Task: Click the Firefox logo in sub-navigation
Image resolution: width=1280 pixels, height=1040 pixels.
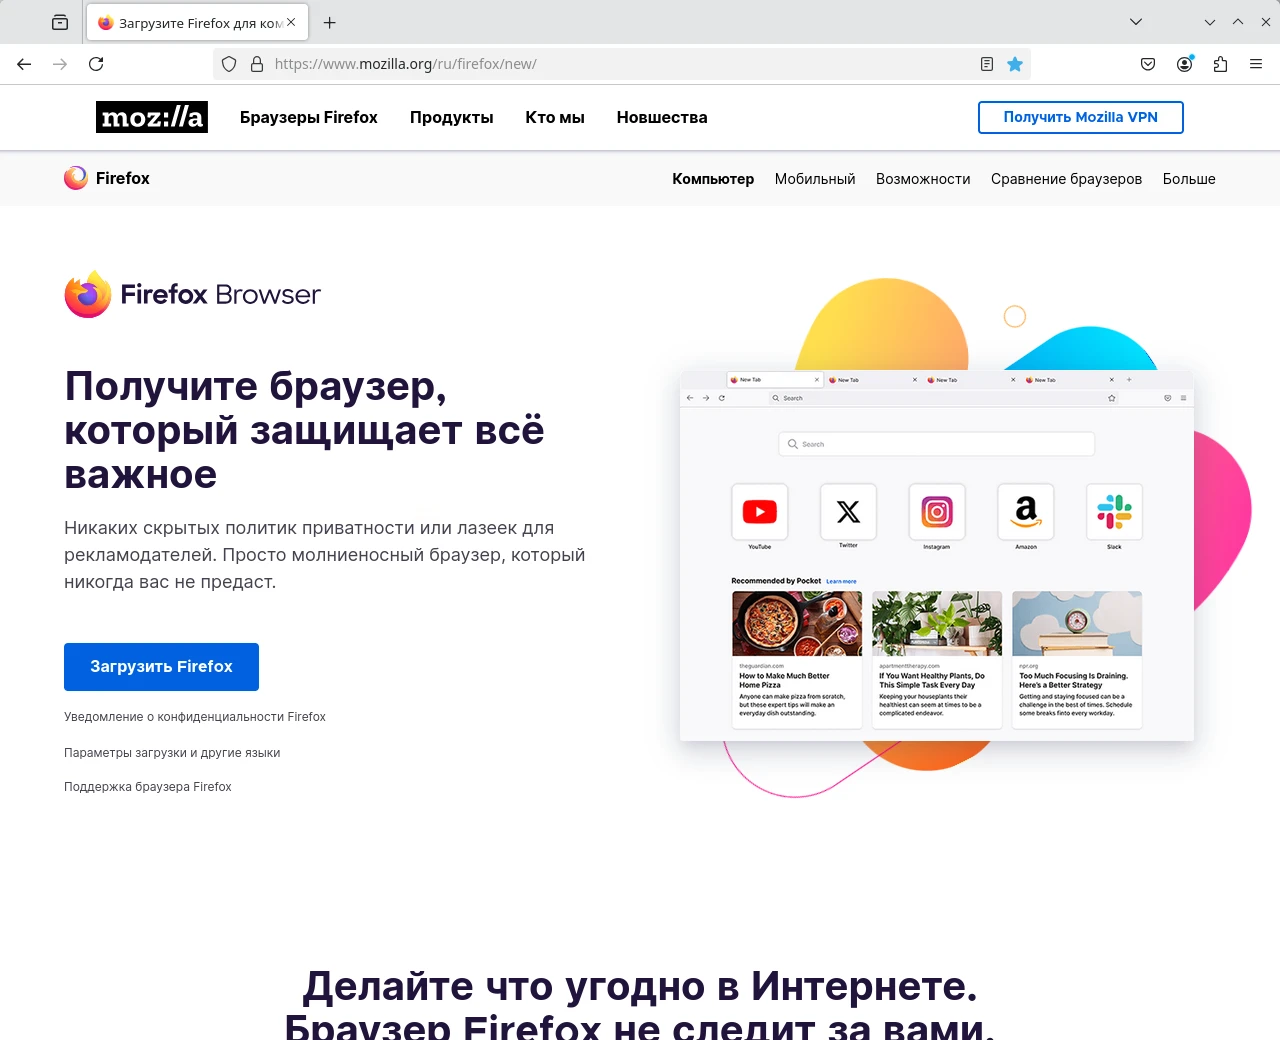Action: (x=107, y=178)
